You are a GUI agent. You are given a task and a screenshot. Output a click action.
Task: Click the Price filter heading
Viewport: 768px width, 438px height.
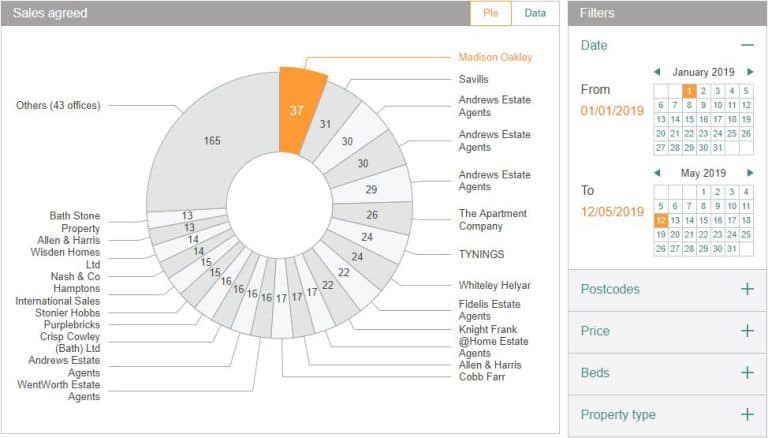coord(595,331)
